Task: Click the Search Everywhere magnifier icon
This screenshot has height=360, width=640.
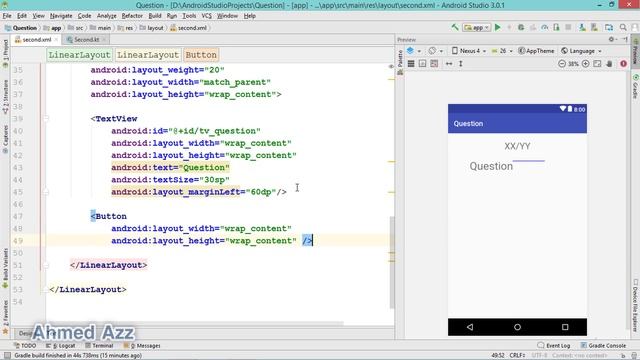Action: [x=623, y=27]
